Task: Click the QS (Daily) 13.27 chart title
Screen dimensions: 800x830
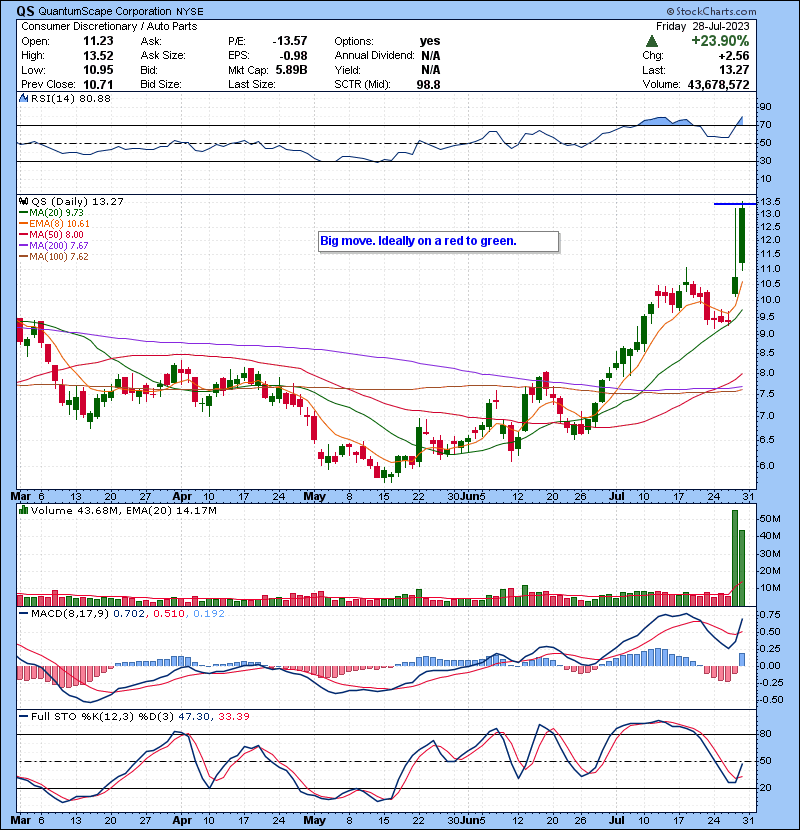Action: pyautogui.click(x=77, y=201)
